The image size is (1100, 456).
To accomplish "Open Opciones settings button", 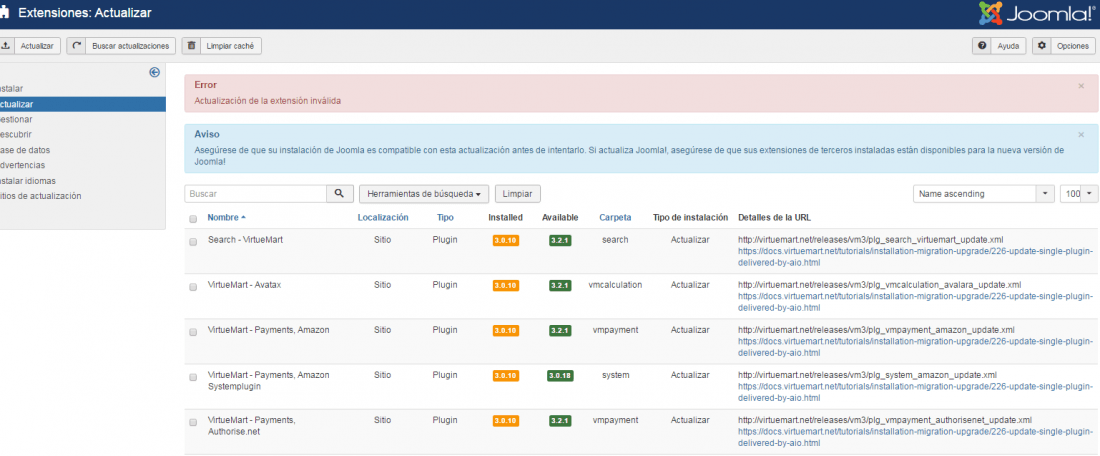I will pos(1064,46).
